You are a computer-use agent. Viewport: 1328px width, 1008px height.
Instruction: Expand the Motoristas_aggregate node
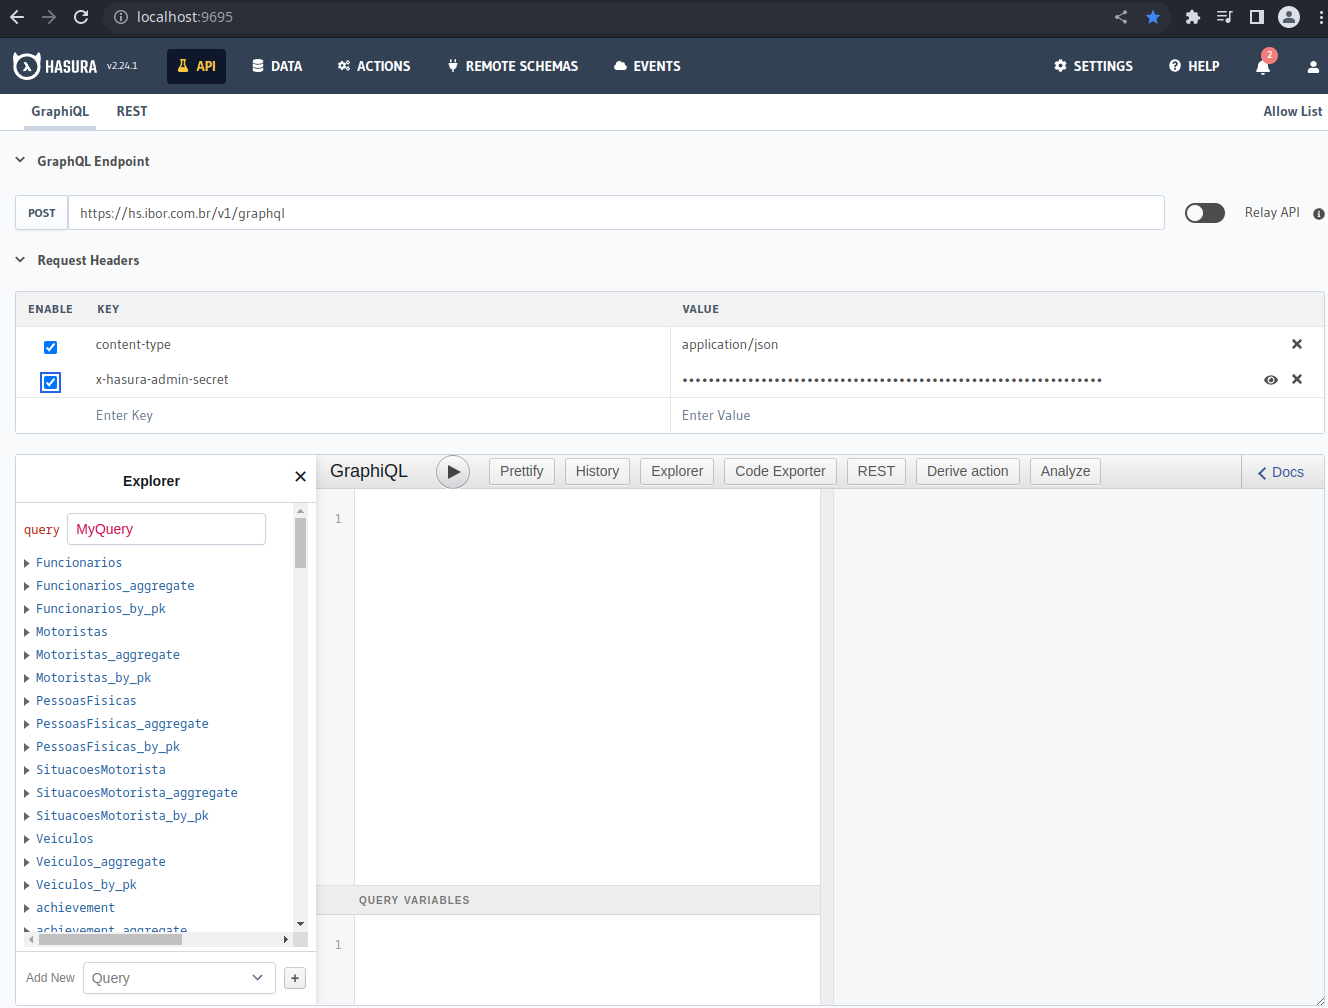[27, 655]
